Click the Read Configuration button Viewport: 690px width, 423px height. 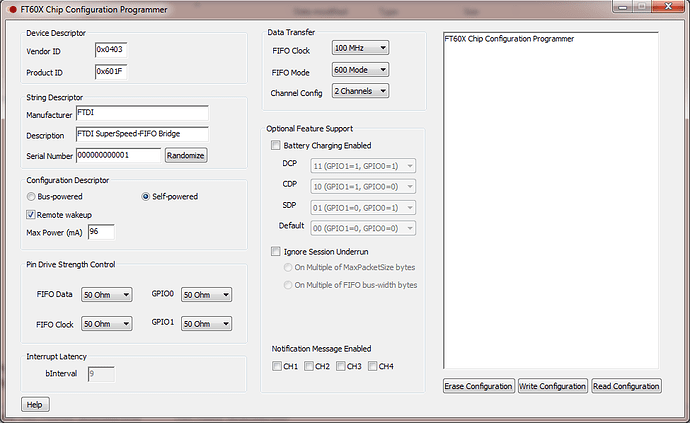[626, 386]
